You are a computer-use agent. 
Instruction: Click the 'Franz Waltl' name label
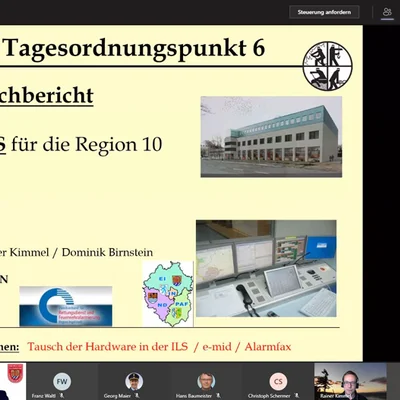click(44, 396)
